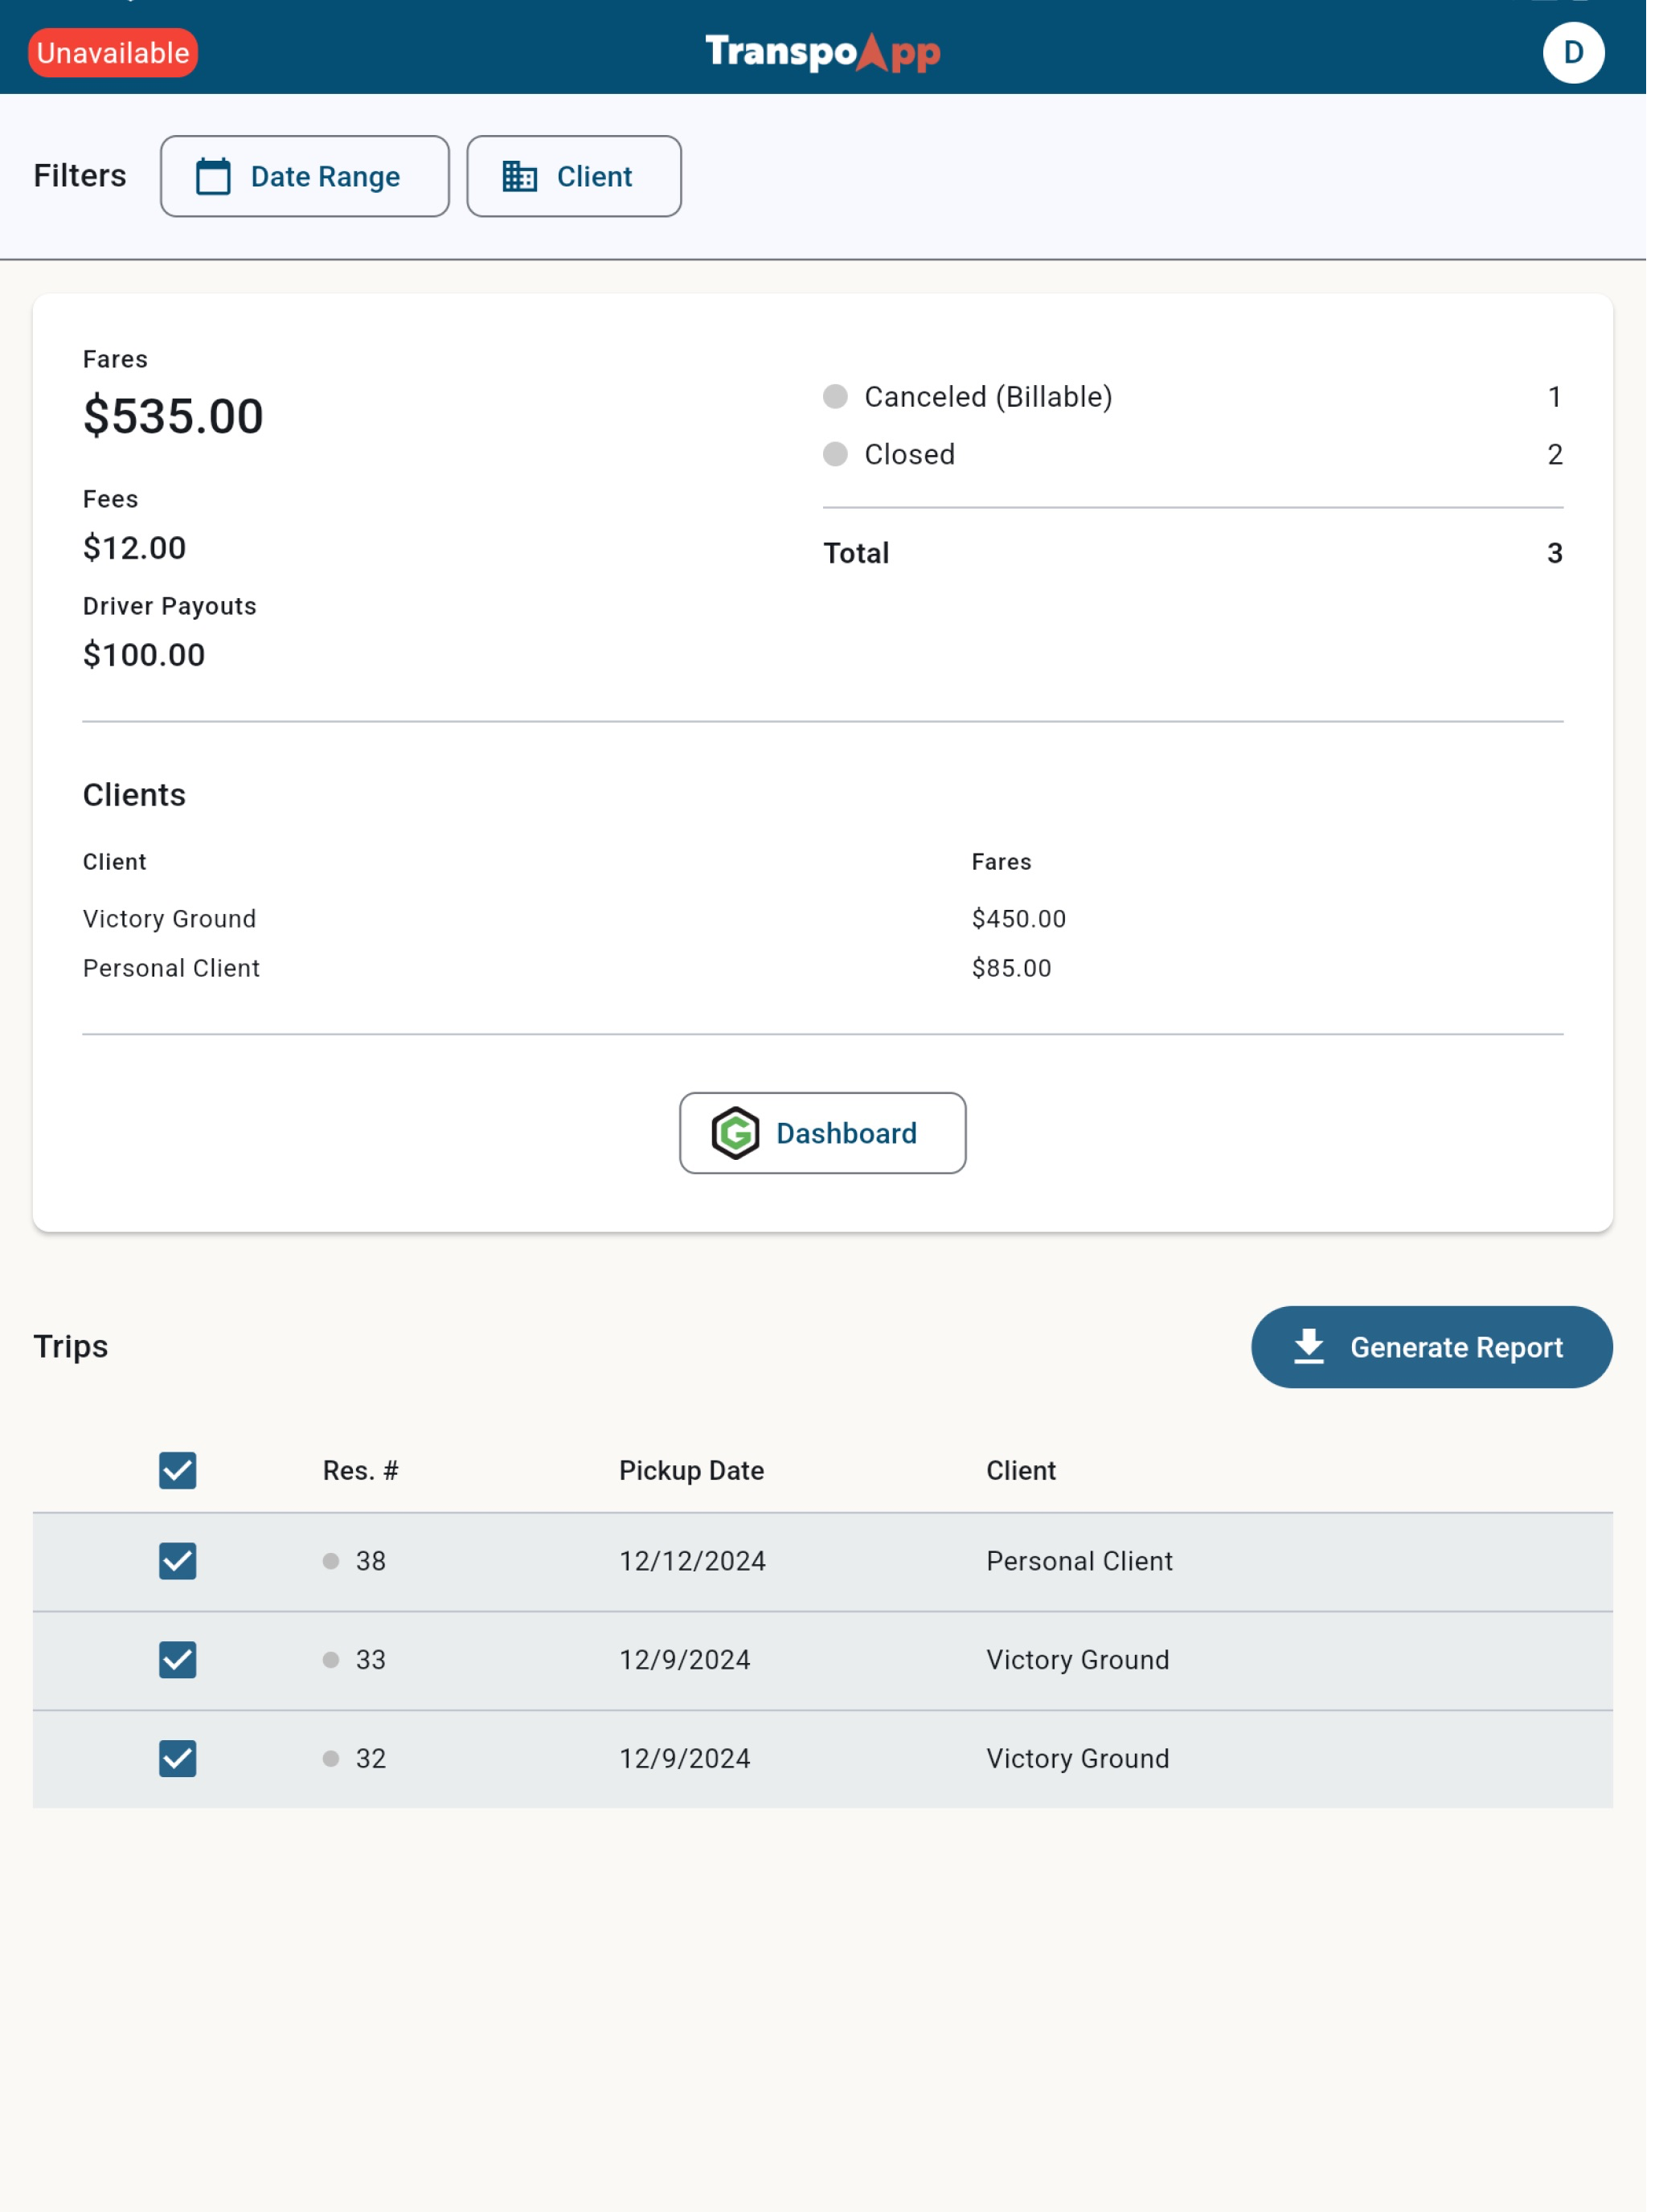Click the status dot beside reservation 33
Viewport: 1659px width, 2212px height.
click(x=331, y=1660)
